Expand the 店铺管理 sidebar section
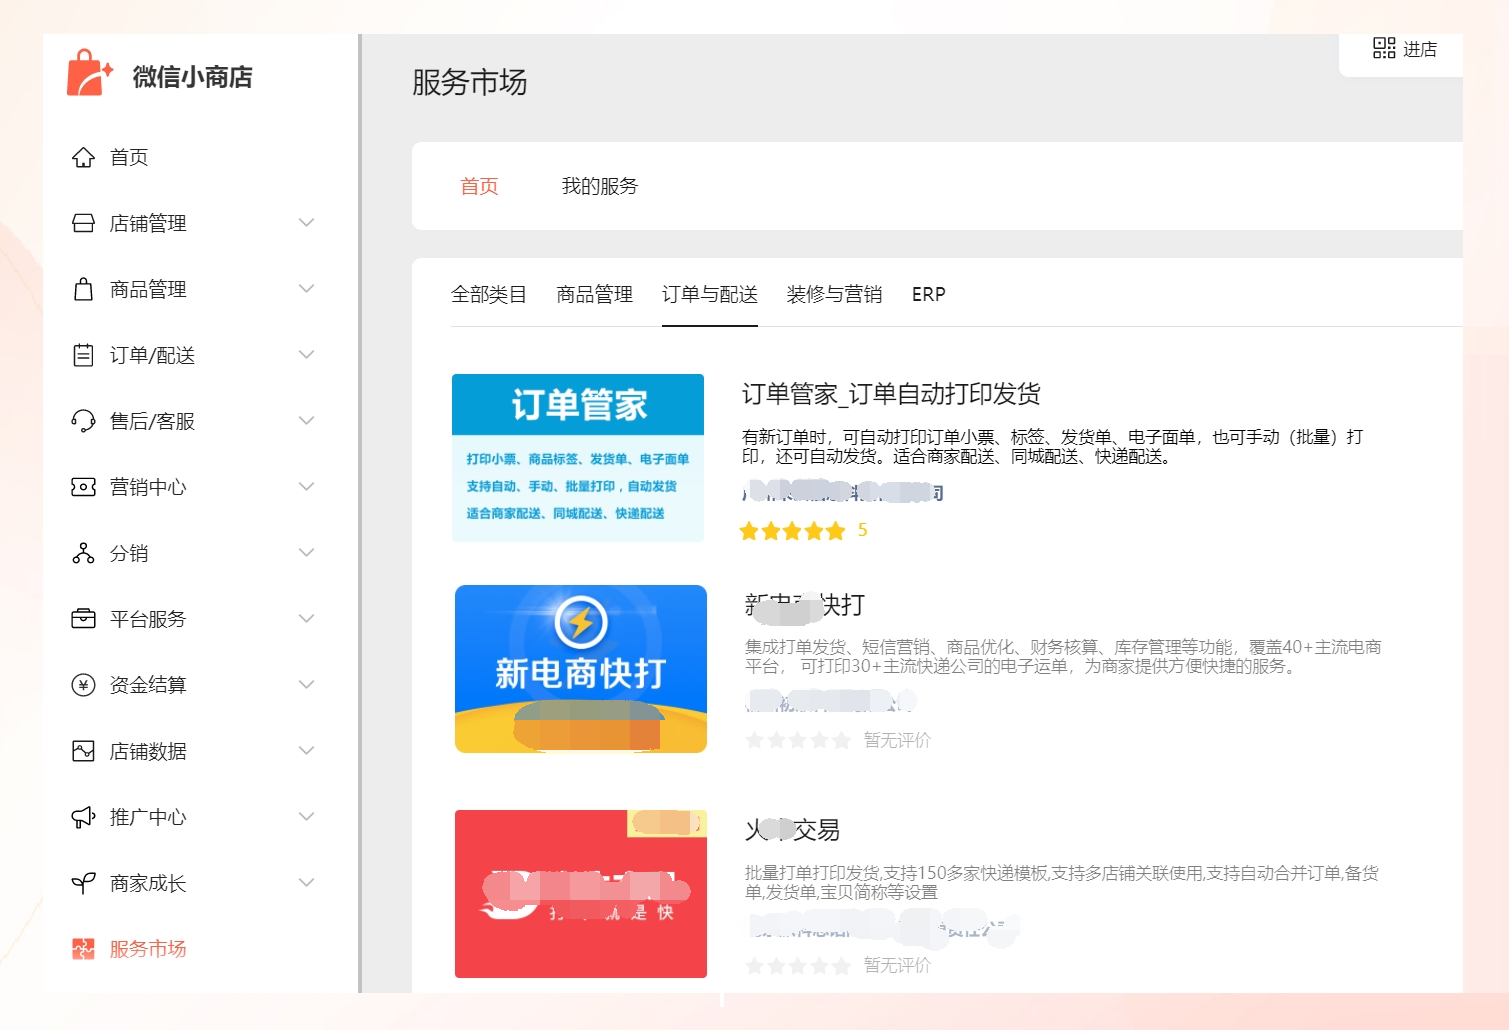Screen dimensions: 1509x1030 coord(306,222)
